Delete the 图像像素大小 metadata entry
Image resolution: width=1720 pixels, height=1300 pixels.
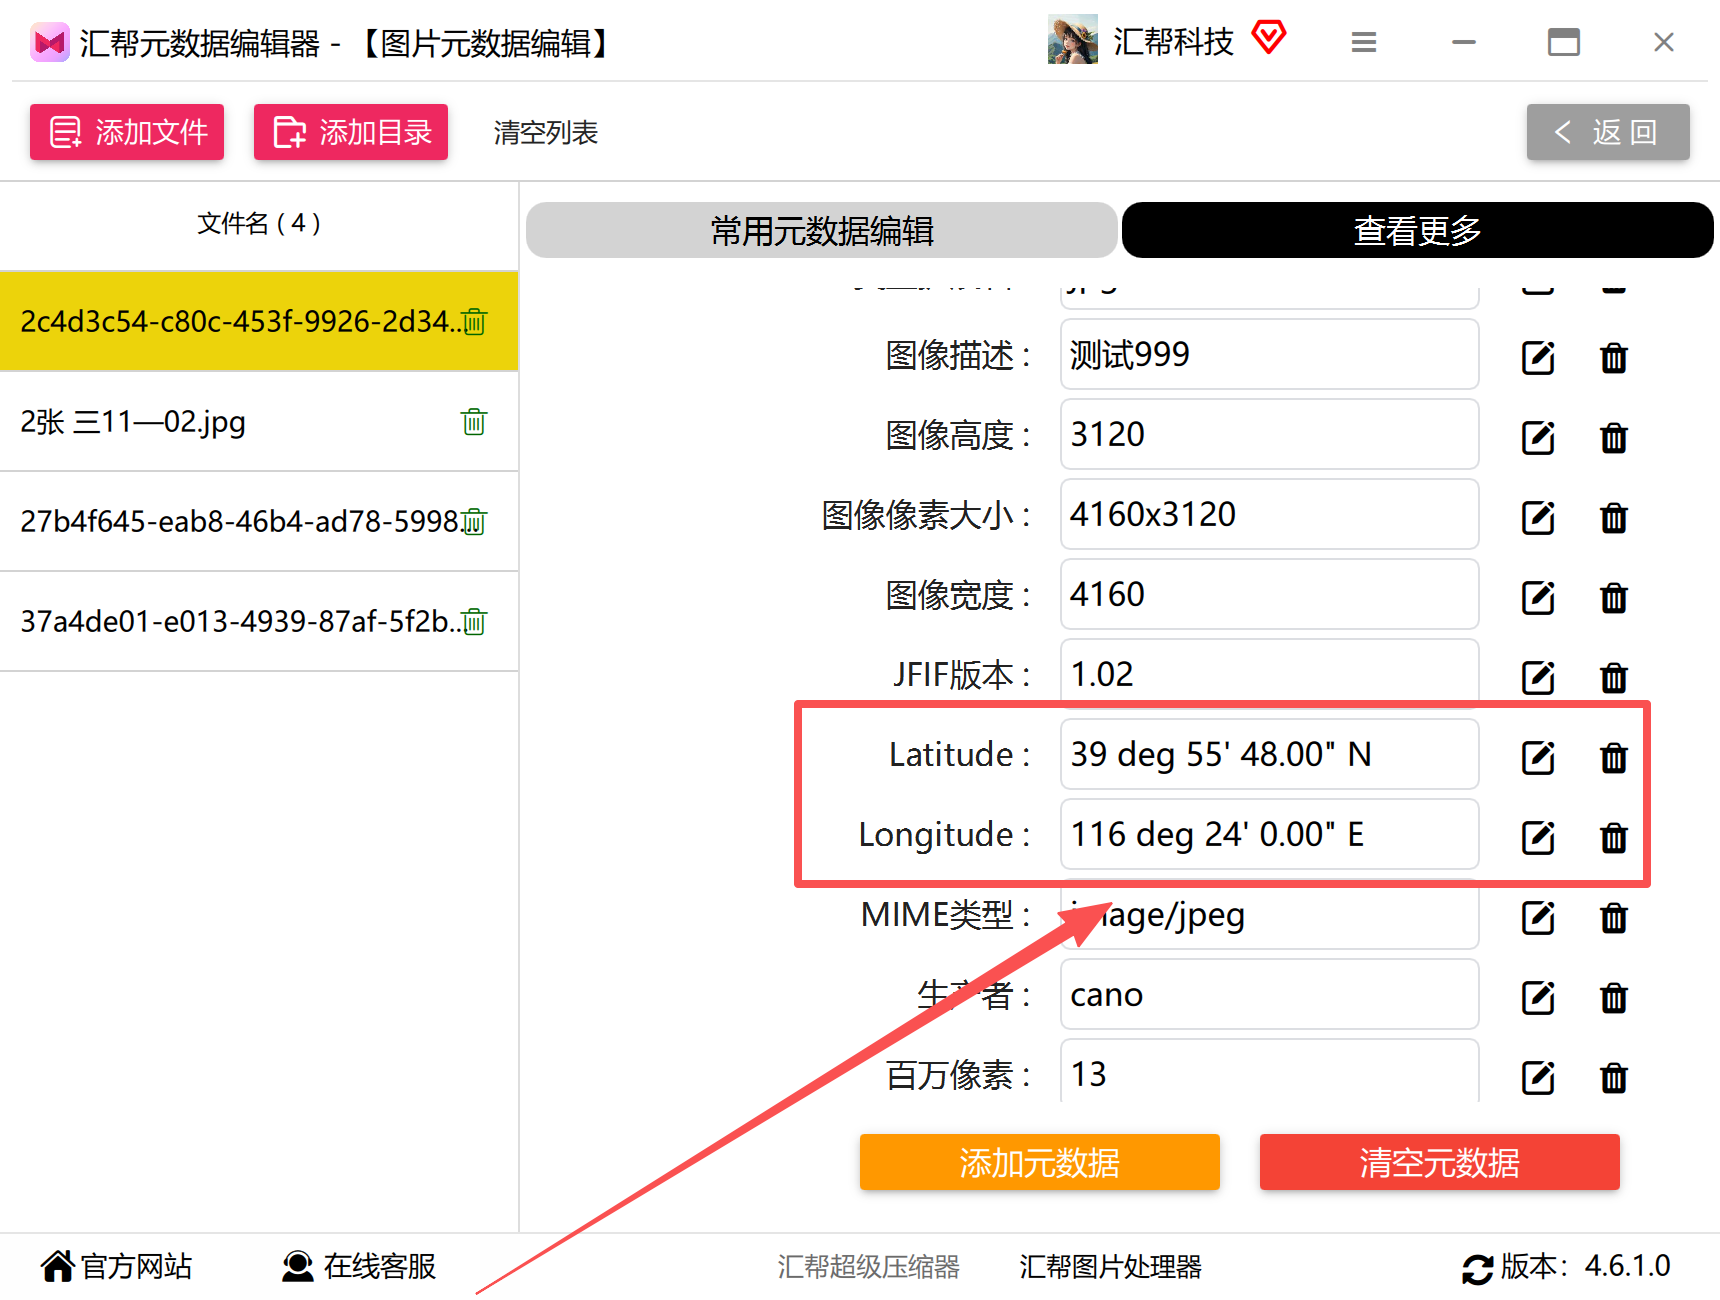(1614, 517)
